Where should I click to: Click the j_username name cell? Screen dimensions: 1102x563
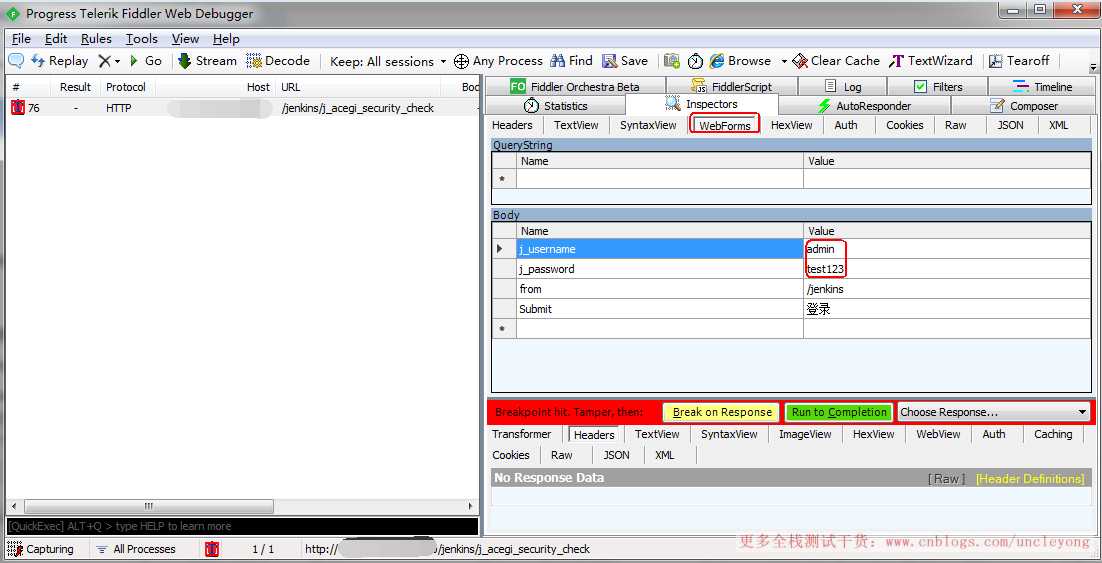[660, 249]
